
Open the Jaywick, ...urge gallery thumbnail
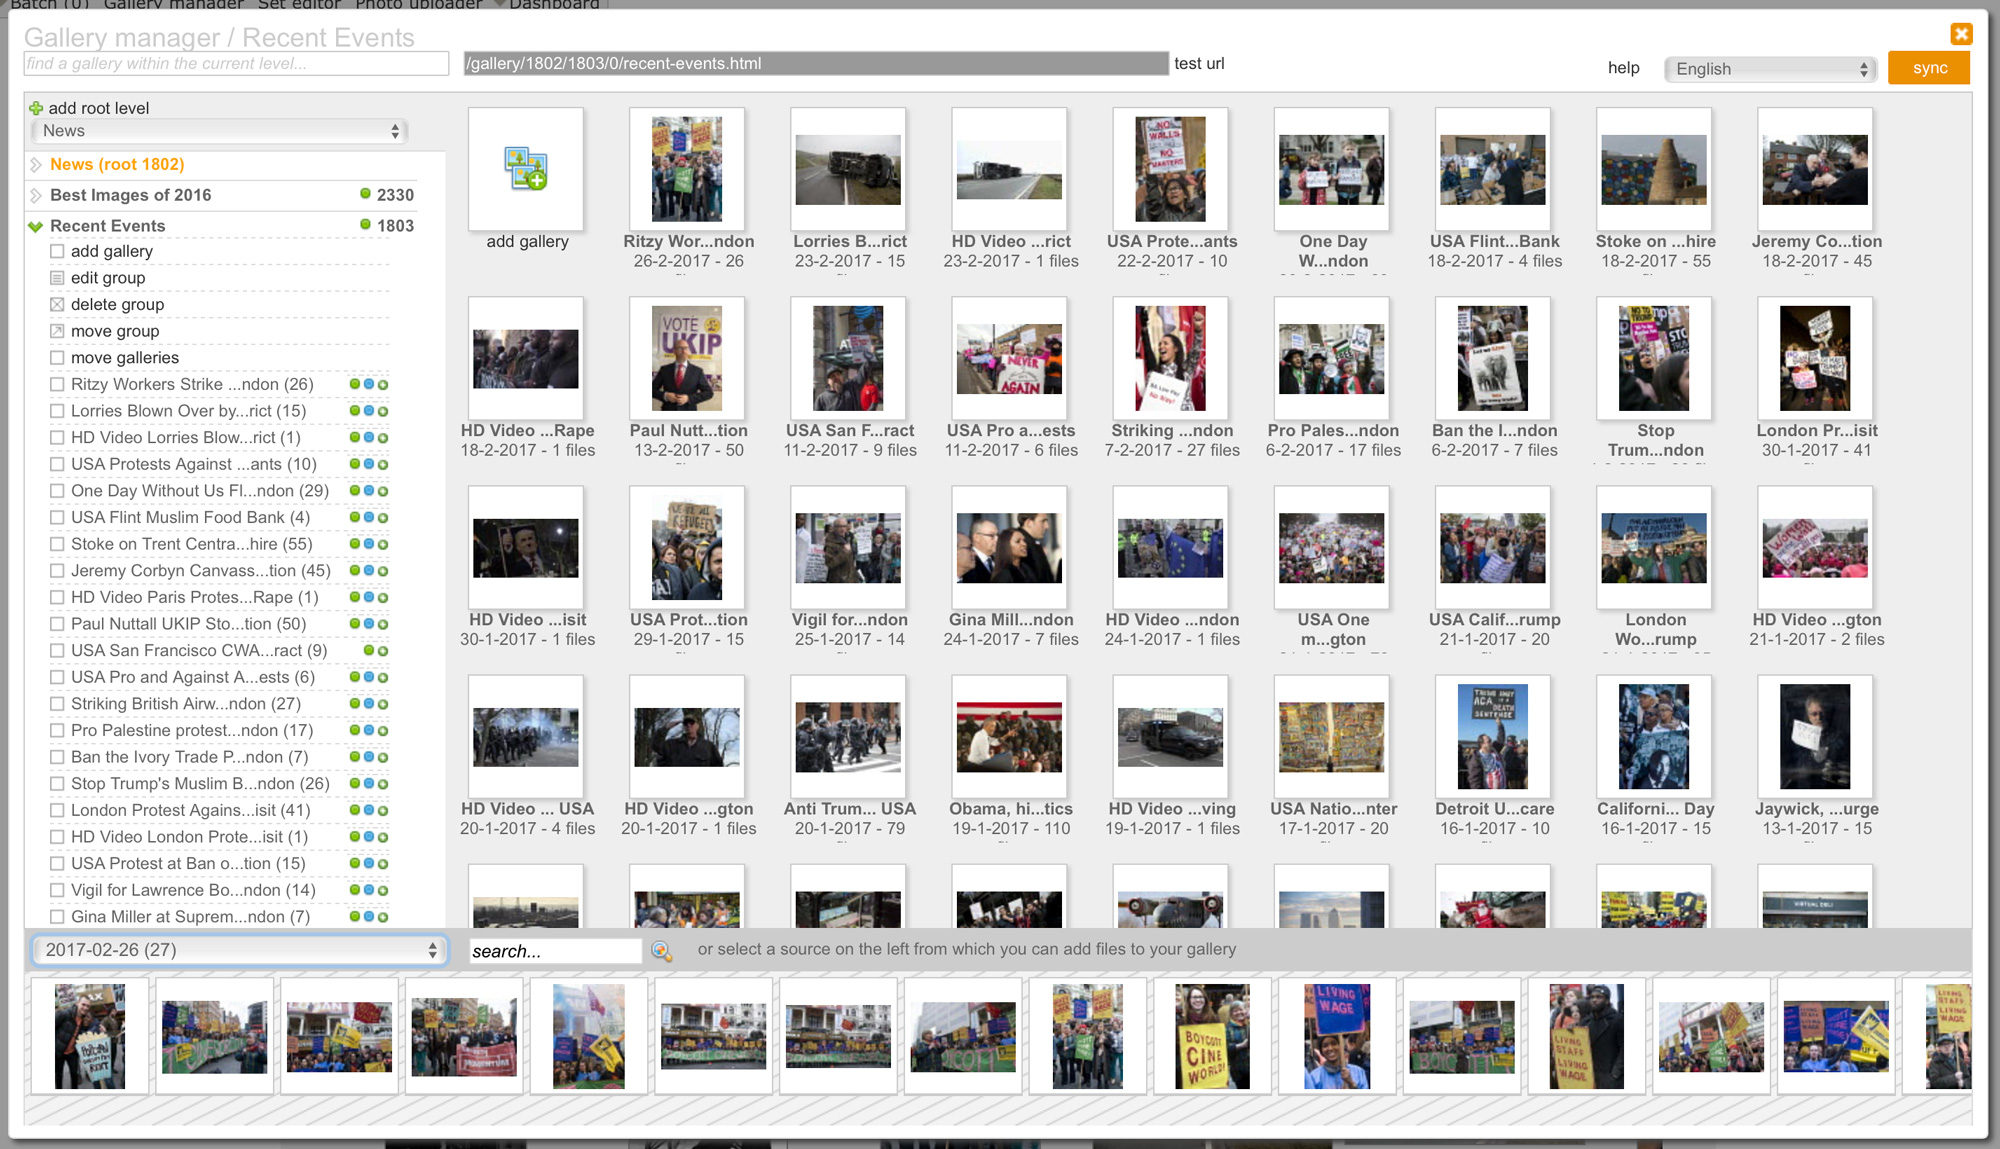tap(1815, 737)
